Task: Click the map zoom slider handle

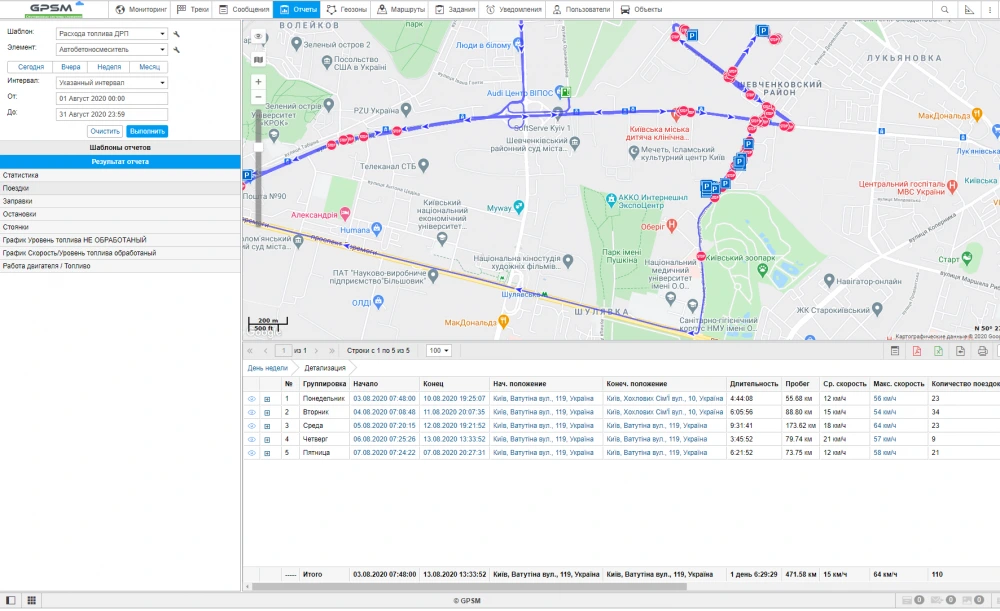Action: coord(258,147)
